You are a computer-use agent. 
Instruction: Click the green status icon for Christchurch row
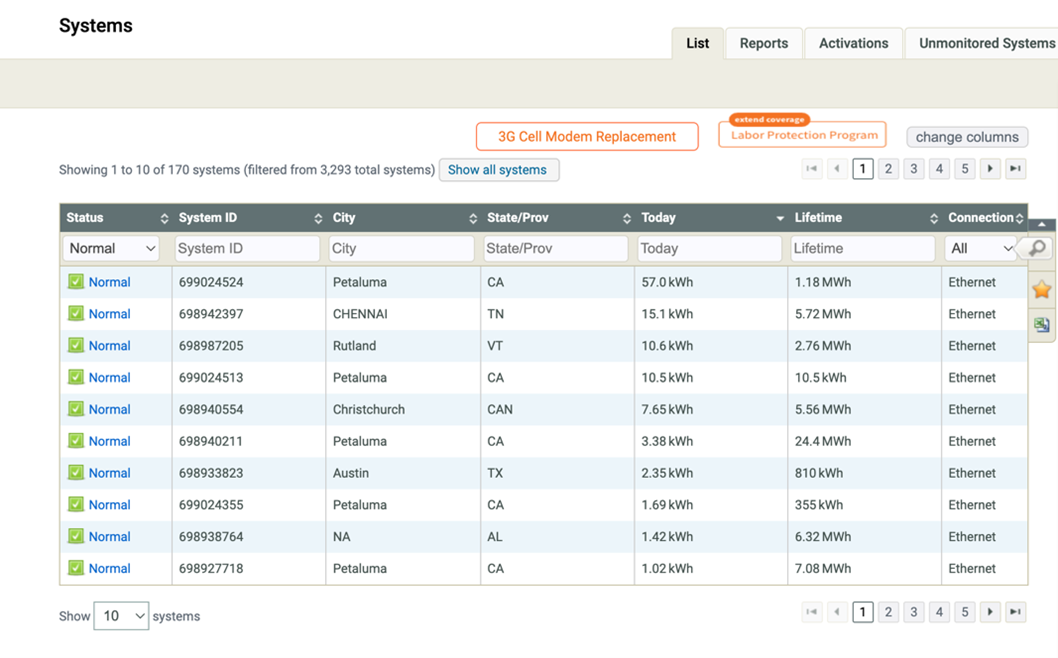tap(76, 409)
